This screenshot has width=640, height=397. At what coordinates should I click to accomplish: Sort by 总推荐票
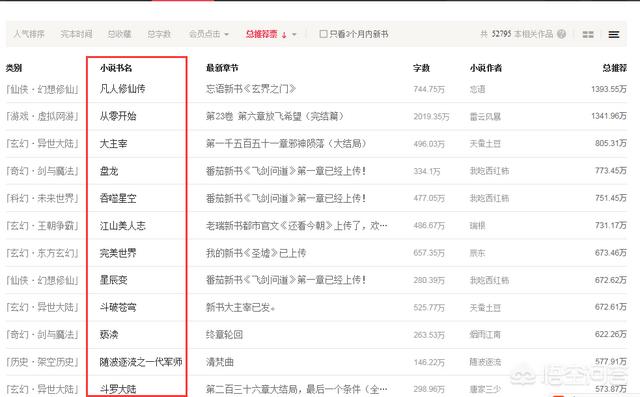coord(261,34)
